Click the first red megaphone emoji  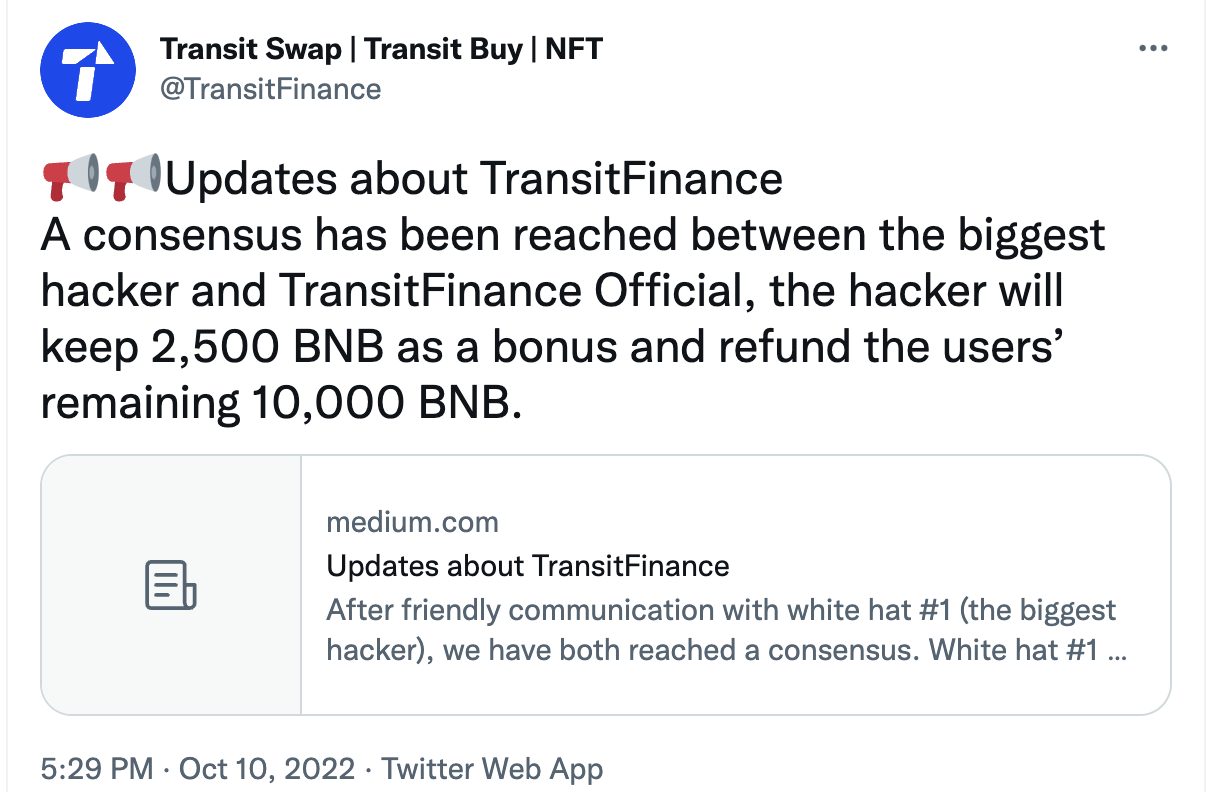(71, 178)
